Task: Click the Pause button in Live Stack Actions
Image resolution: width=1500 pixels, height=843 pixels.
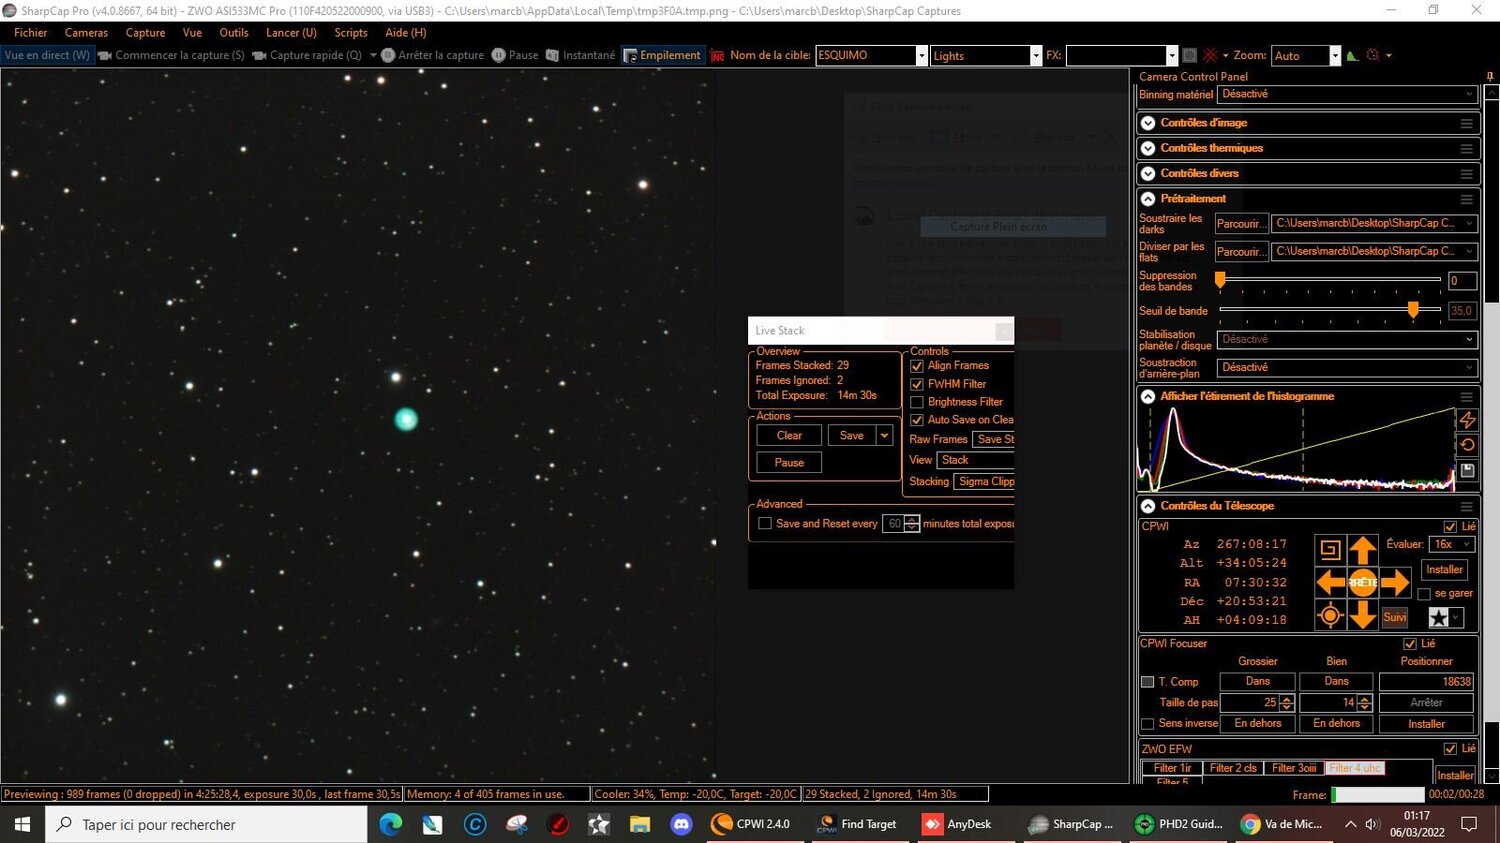Action: (789, 463)
